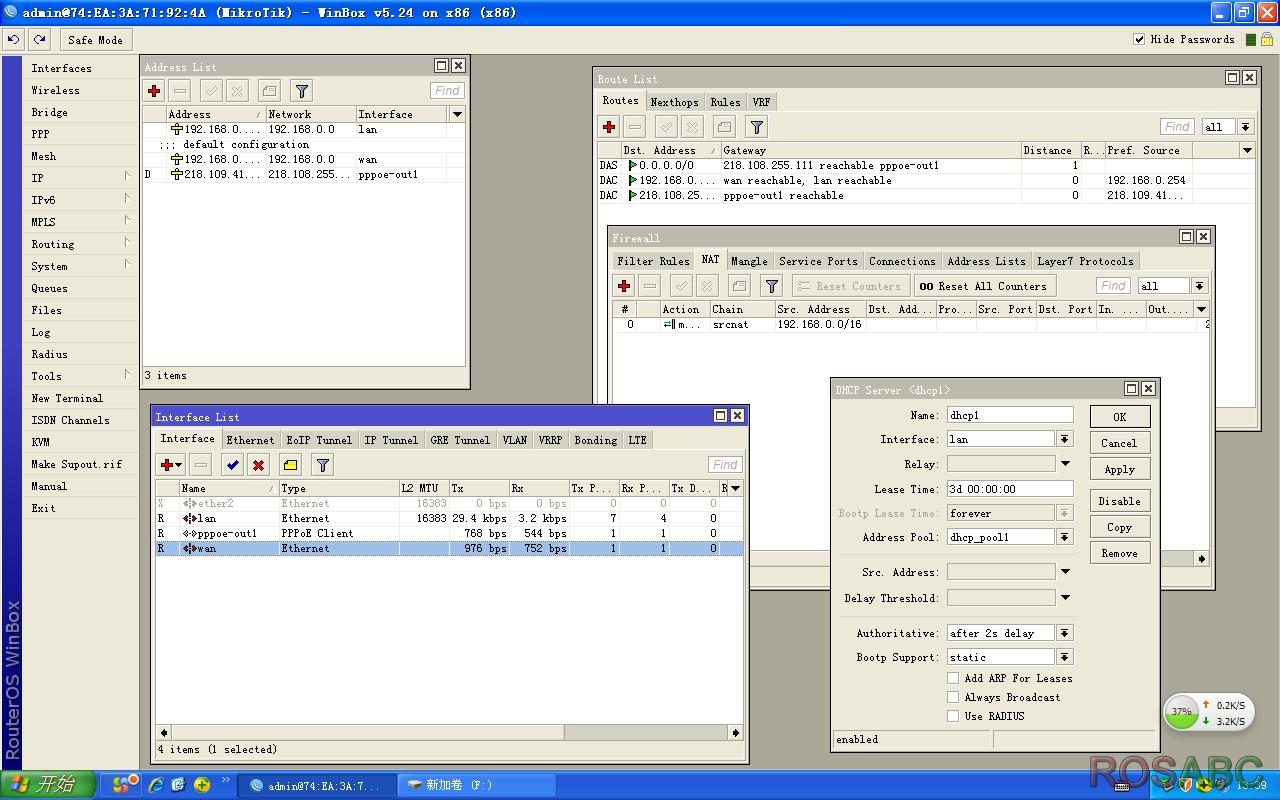Open Internet Explorer from quick launch

[156, 785]
